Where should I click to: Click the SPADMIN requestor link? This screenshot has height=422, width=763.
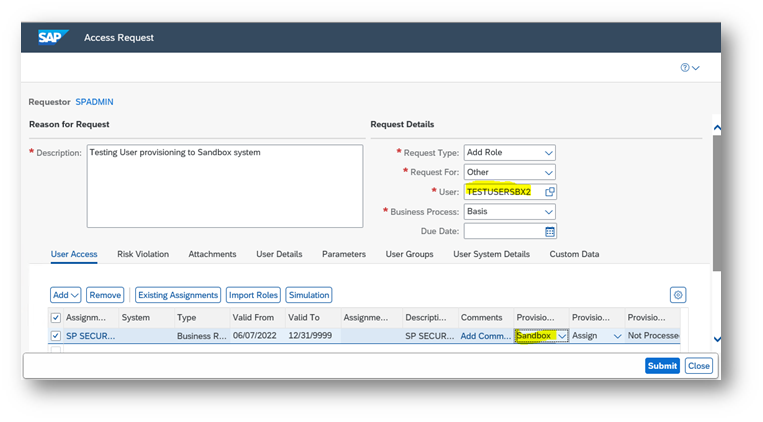[x=94, y=102]
